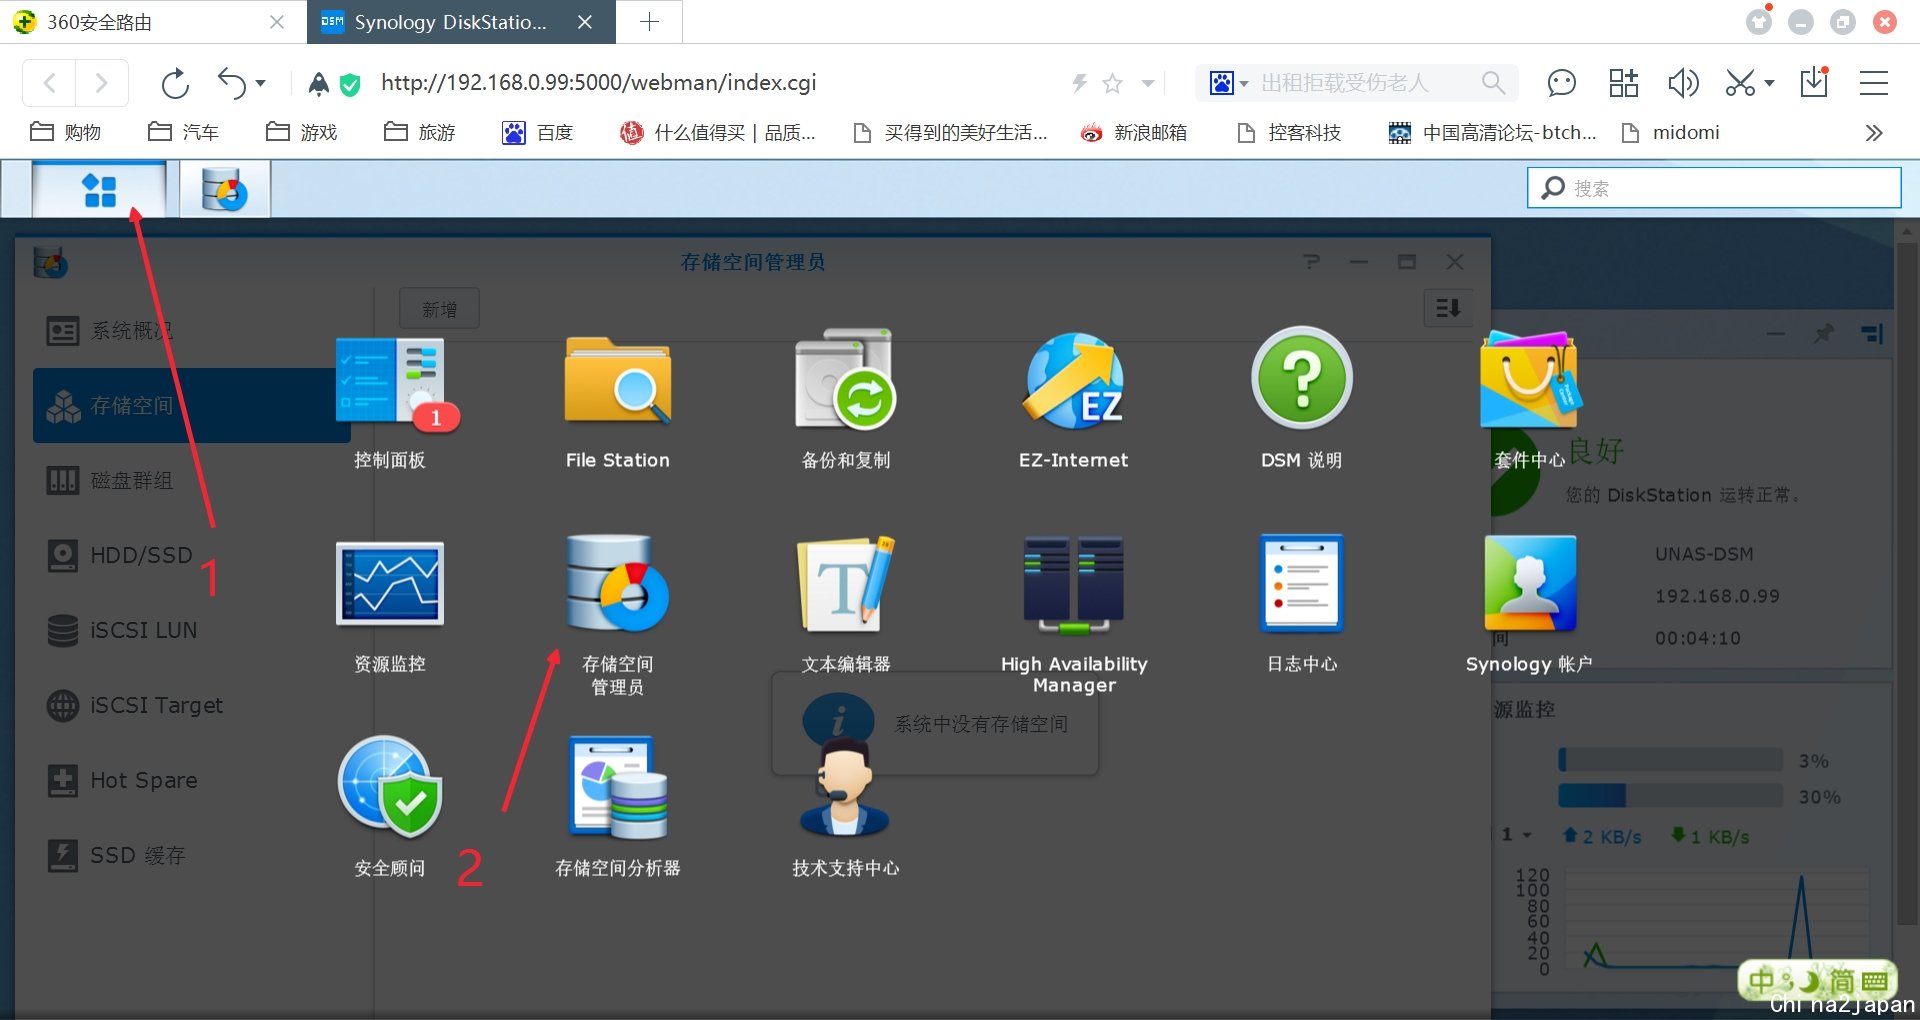Viewport: 1920px width, 1020px height.
Task: Open the browser extensions grid icon
Action: (1623, 83)
